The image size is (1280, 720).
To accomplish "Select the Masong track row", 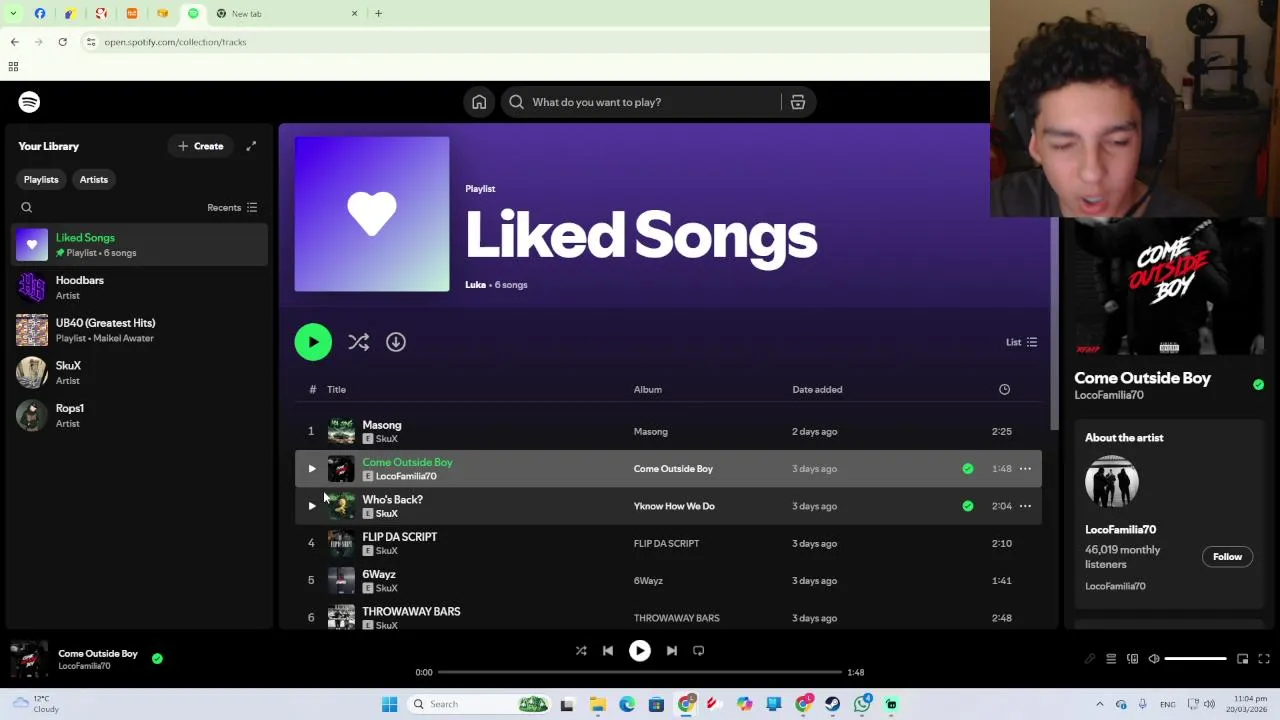I will click(x=668, y=431).
